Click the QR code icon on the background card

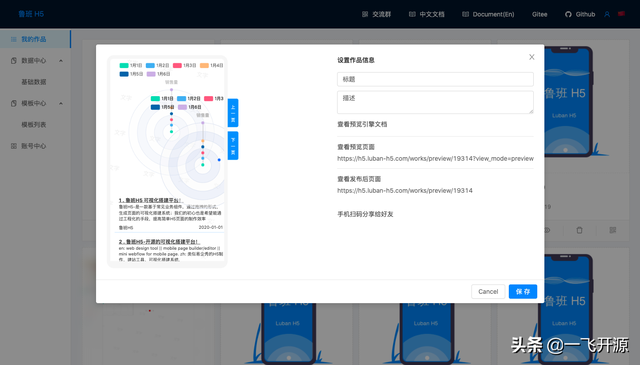click(613, 230)
